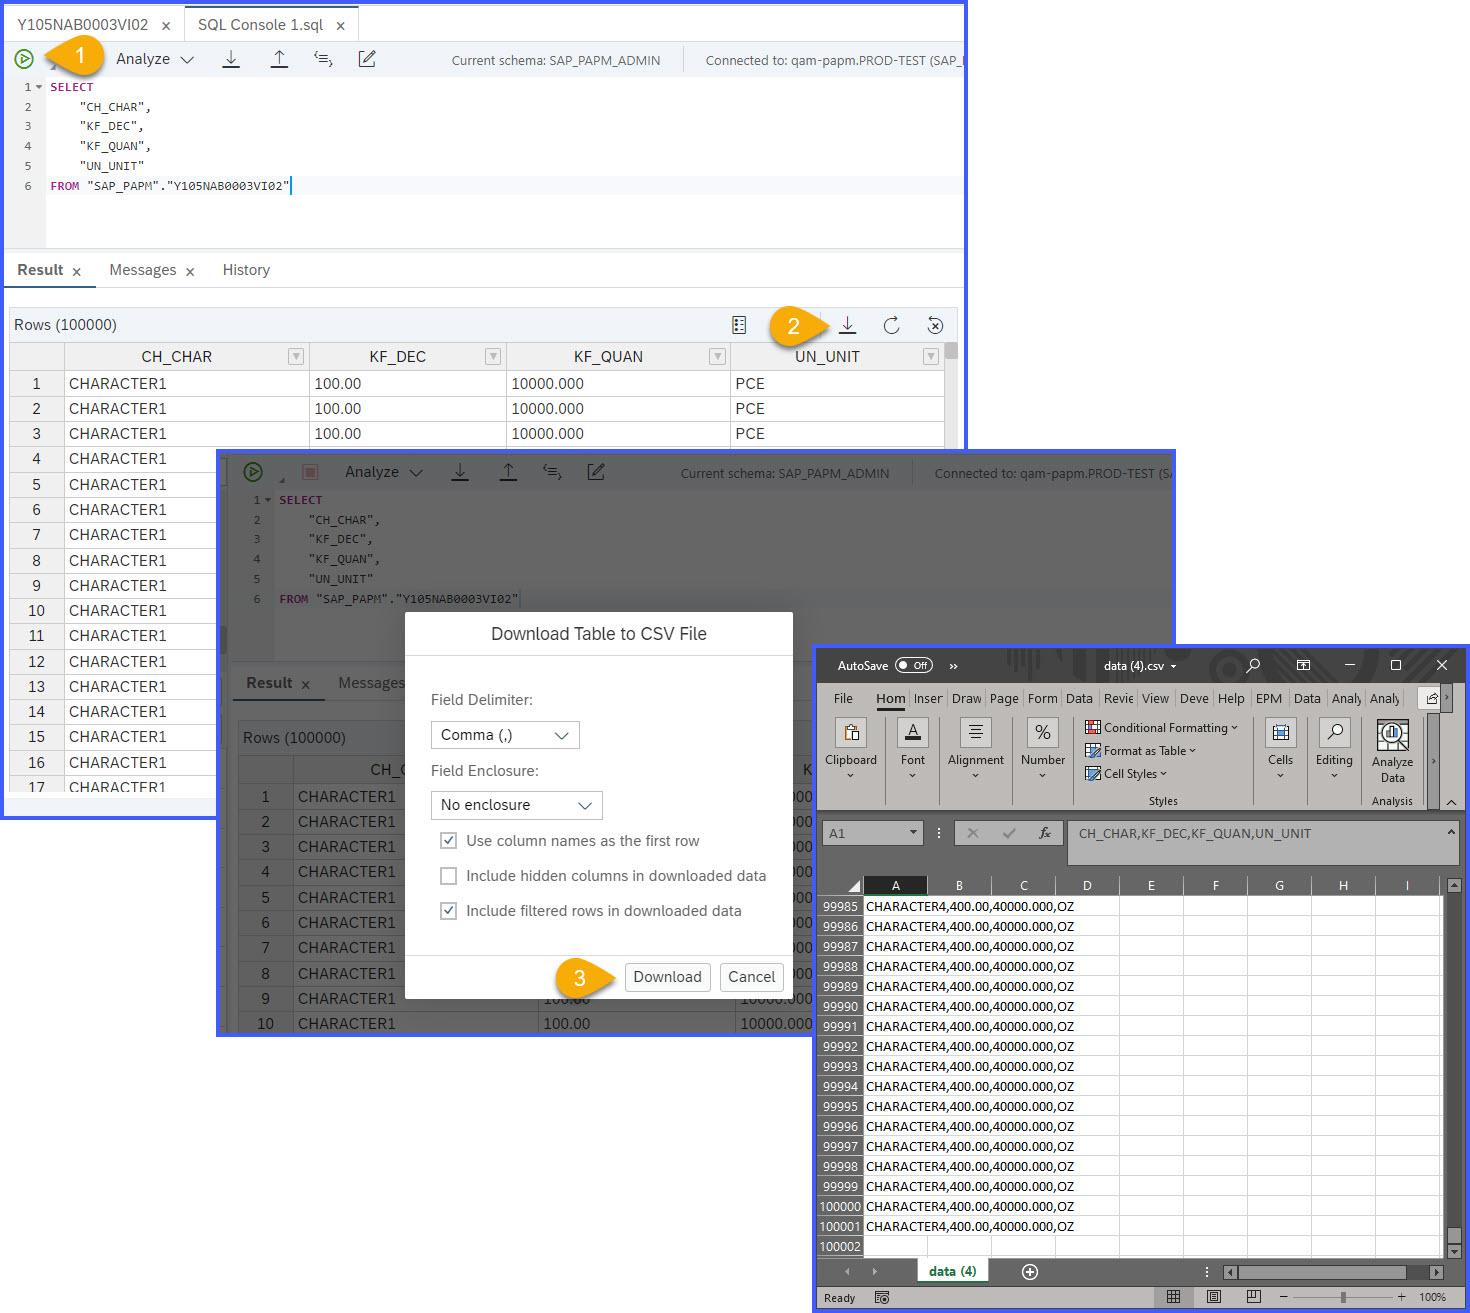The width and height of the screenshot is (1470, 1313).
Task: Cancel the CSV download dialog
Action: 751,977
